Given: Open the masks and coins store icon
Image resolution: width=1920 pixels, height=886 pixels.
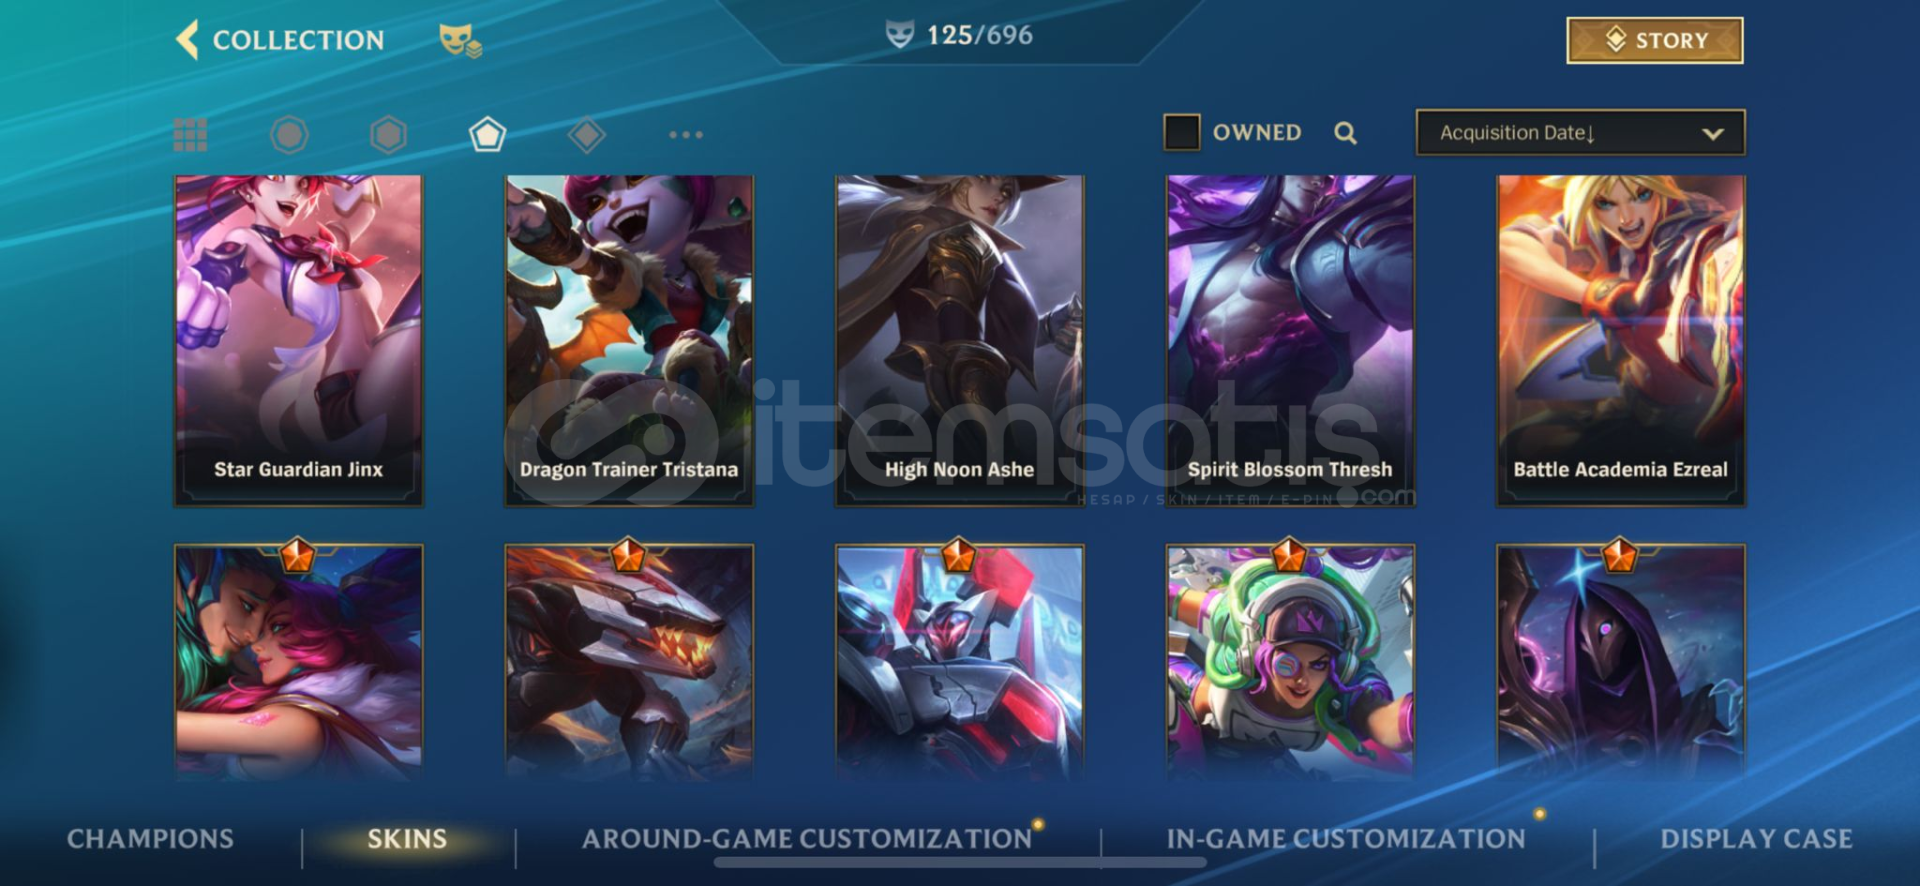Looking at the screenshot, I should pos(460,40).
